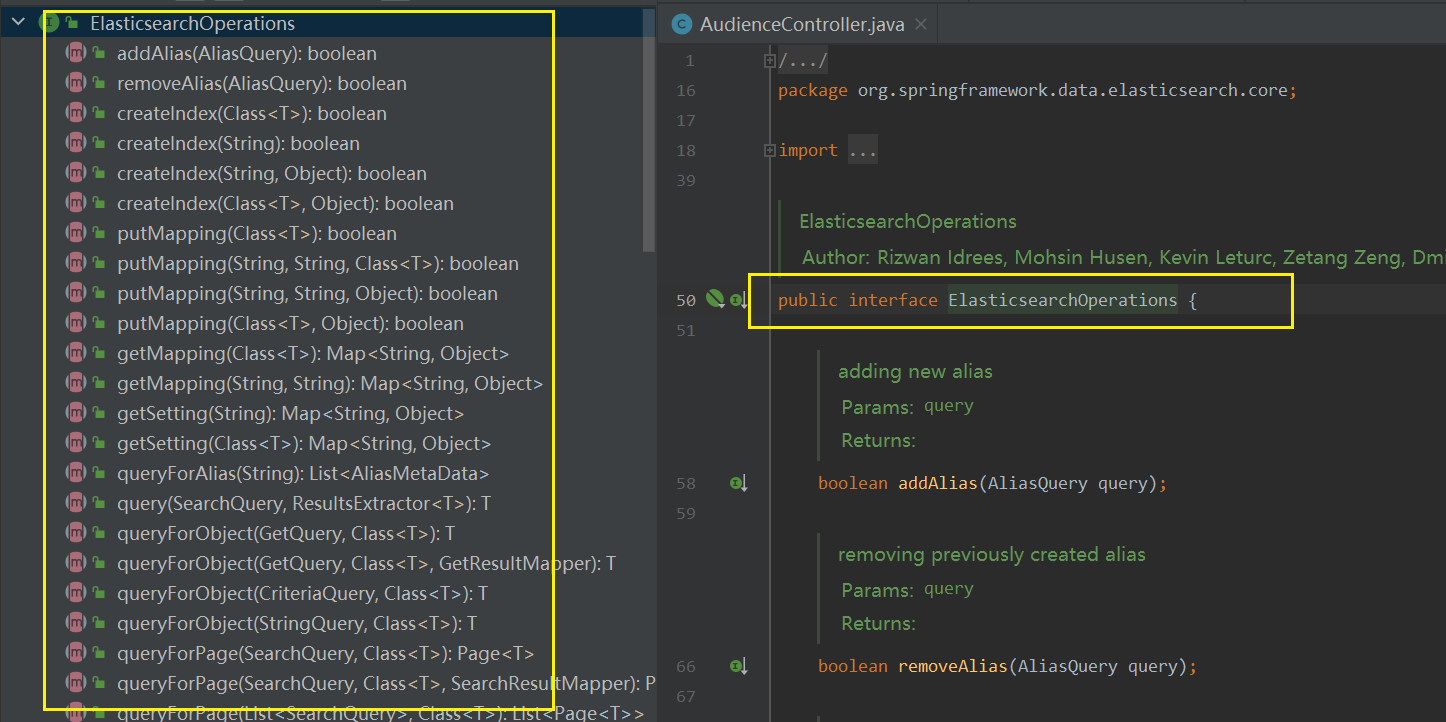Click implemented-method gutter icon at line 58
The width and height of the screenshot is (1446, 722).
738,483
